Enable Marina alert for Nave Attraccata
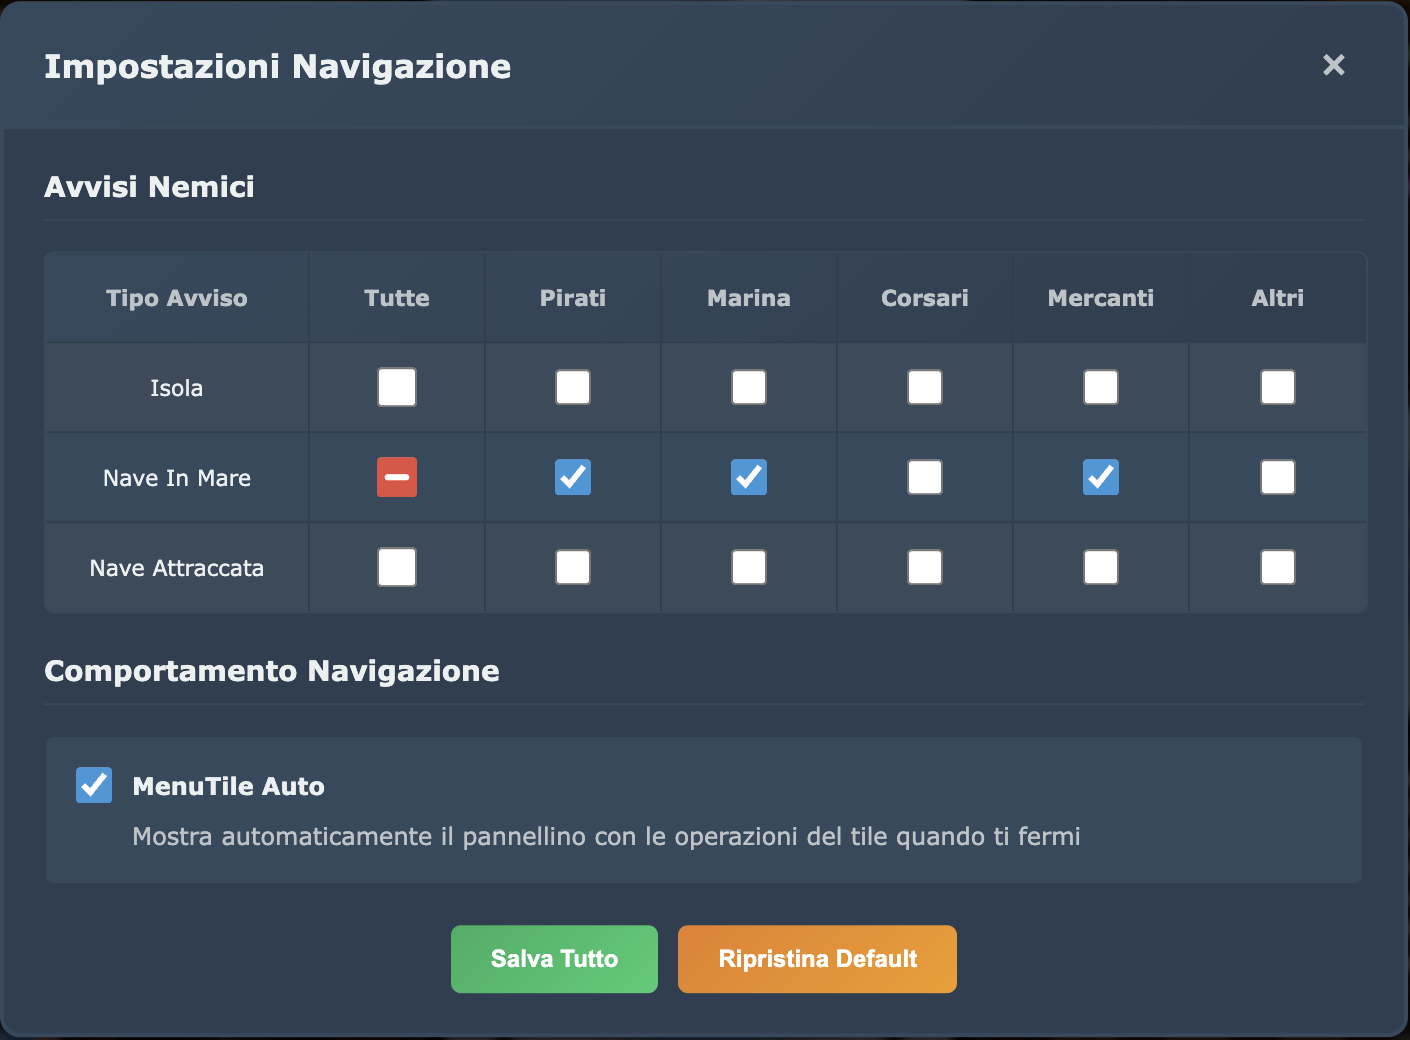The image size is (1410, 1040). [748, 567]
